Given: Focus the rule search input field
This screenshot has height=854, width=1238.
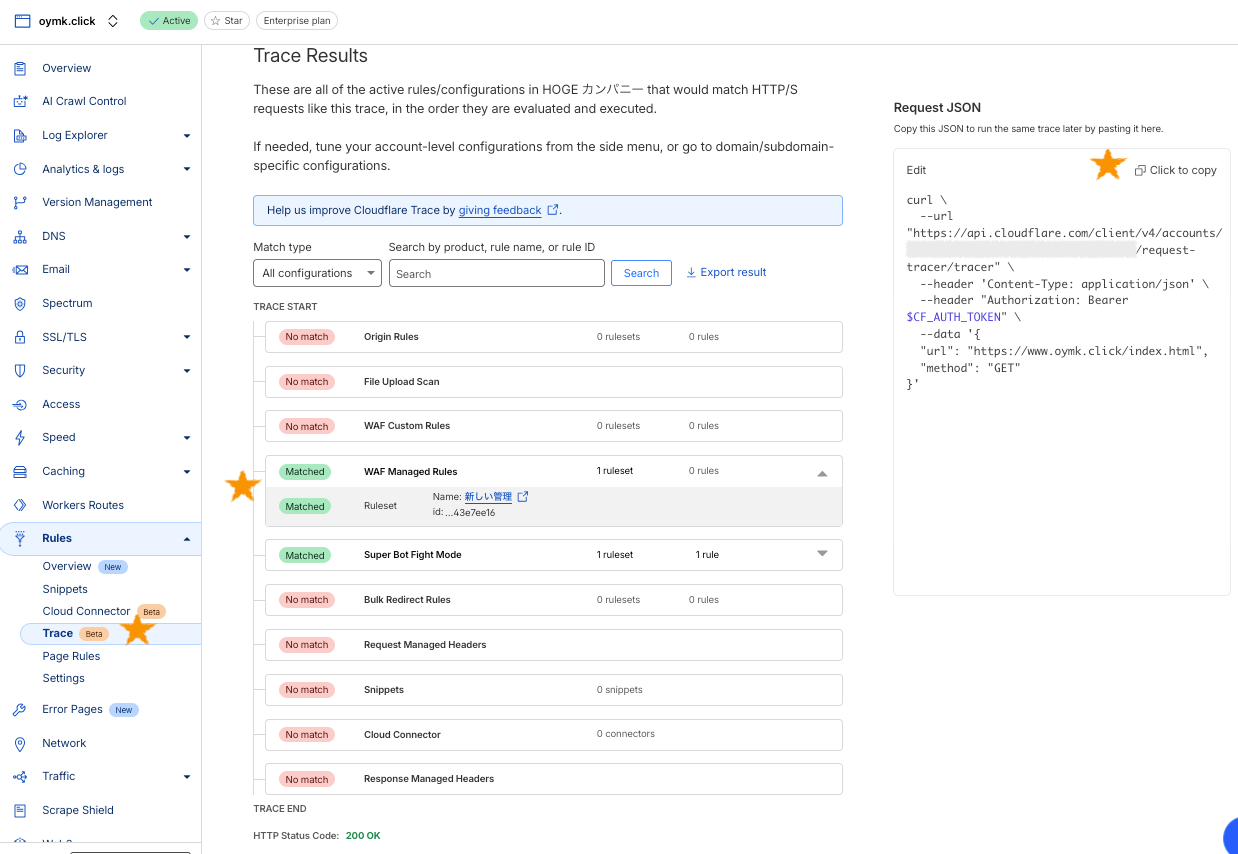Looking at the screenshot, I should coord(496,273).
